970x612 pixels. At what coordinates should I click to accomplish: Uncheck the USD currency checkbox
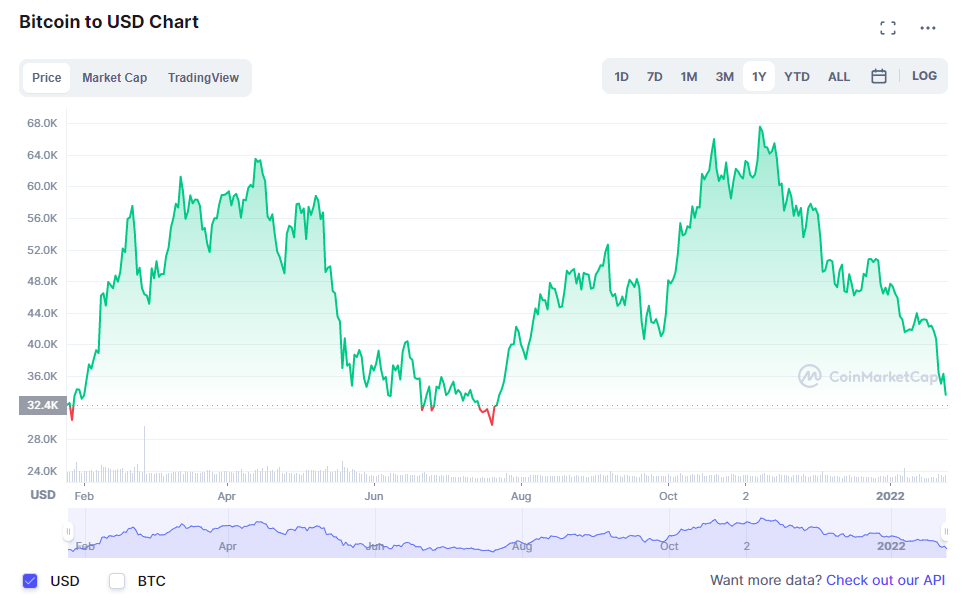click(x=30, y=581)
